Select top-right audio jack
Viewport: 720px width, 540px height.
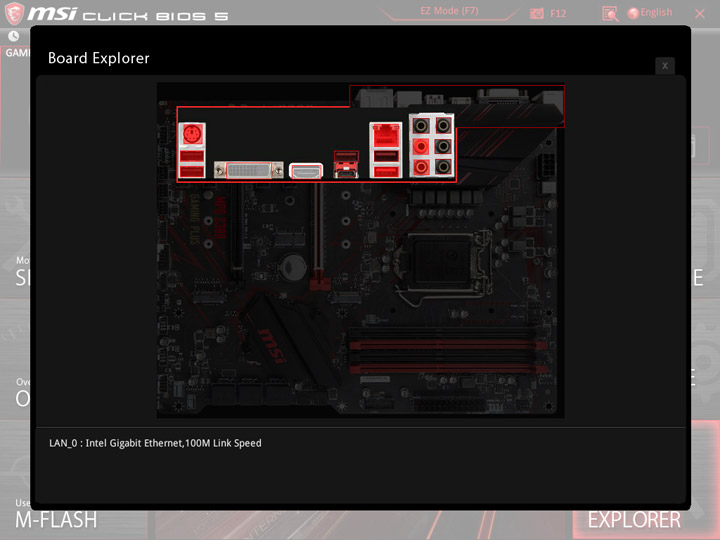point(443,125)
